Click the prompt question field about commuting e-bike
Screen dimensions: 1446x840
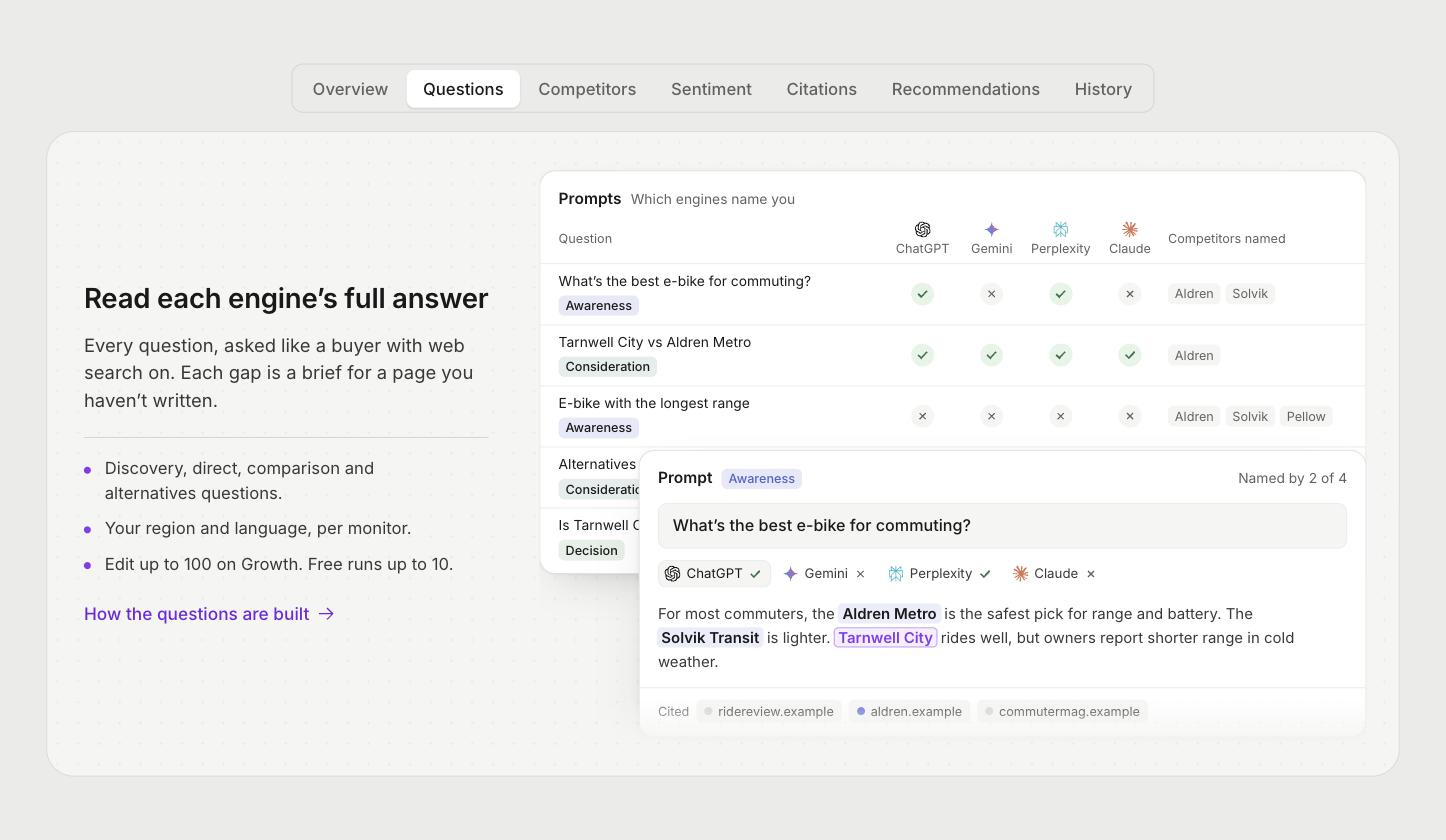tap(1002, 526)
